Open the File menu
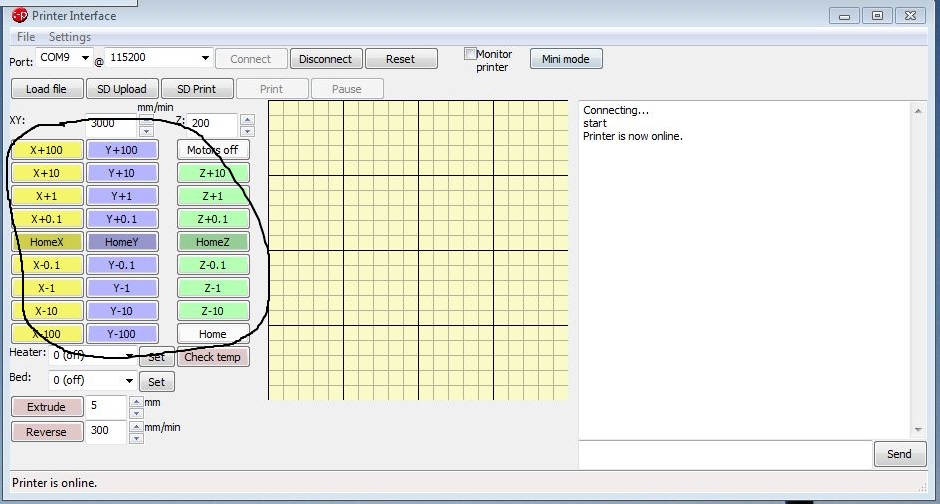 (26, 37)
